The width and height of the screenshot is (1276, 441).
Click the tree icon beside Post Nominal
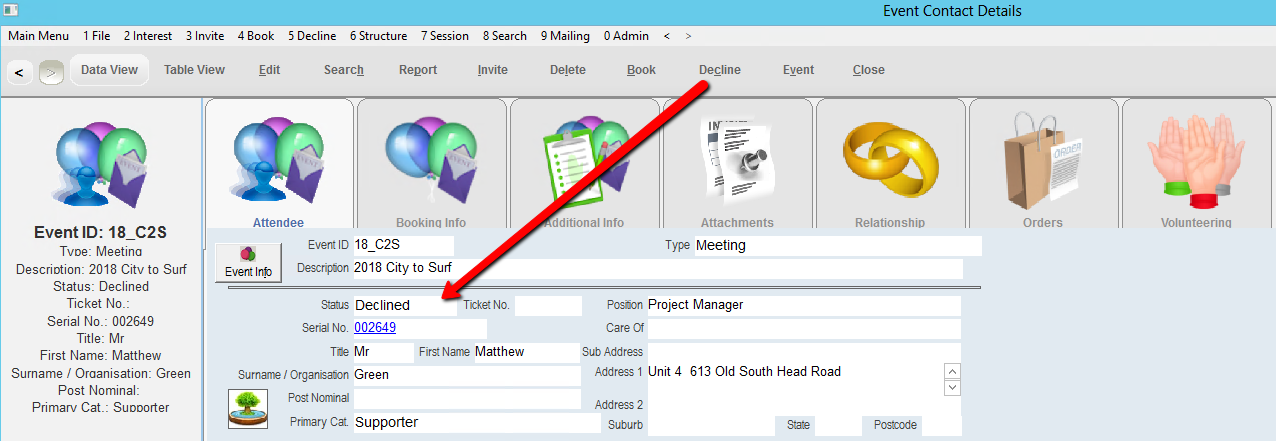pyautogui.click(x=247, y=408)
